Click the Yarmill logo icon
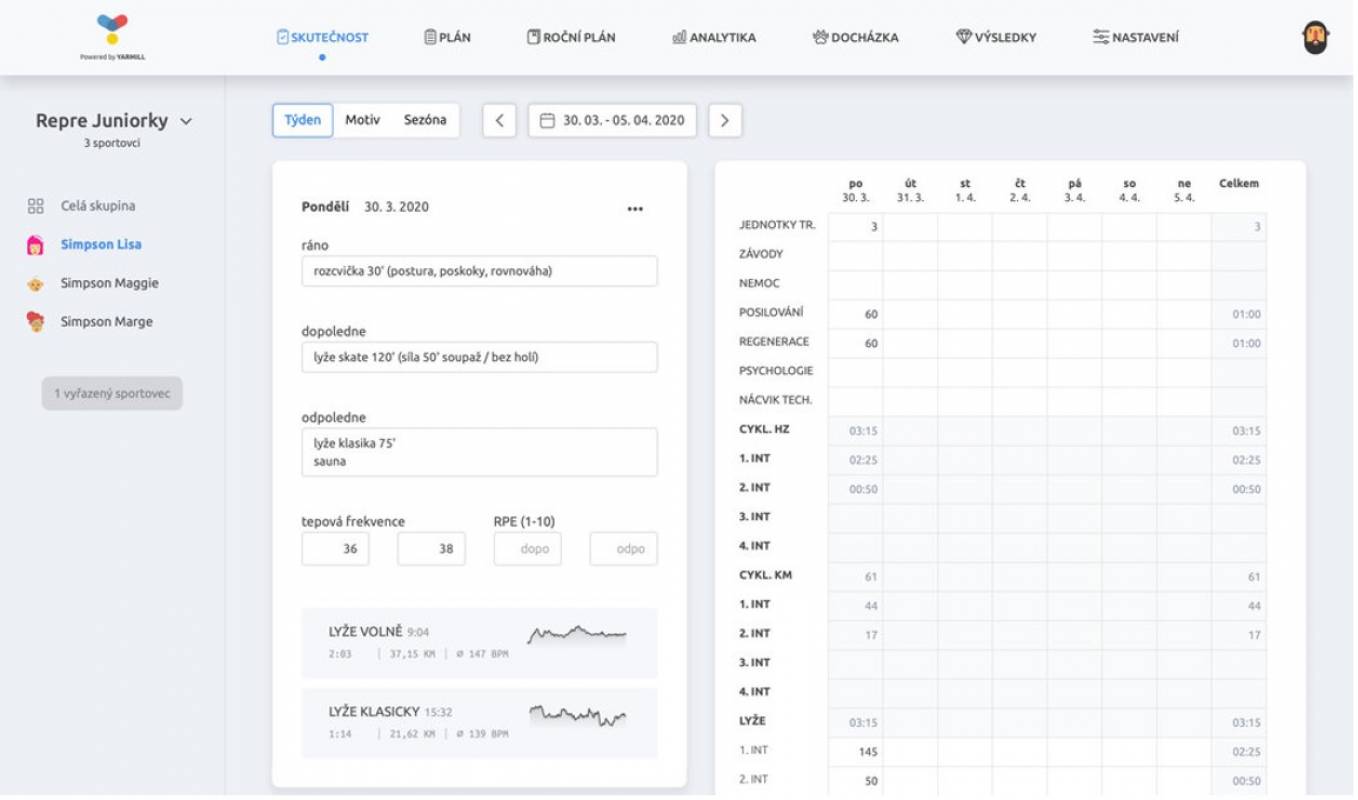Screen dimensions: 1358x800 tap(112, 29)
